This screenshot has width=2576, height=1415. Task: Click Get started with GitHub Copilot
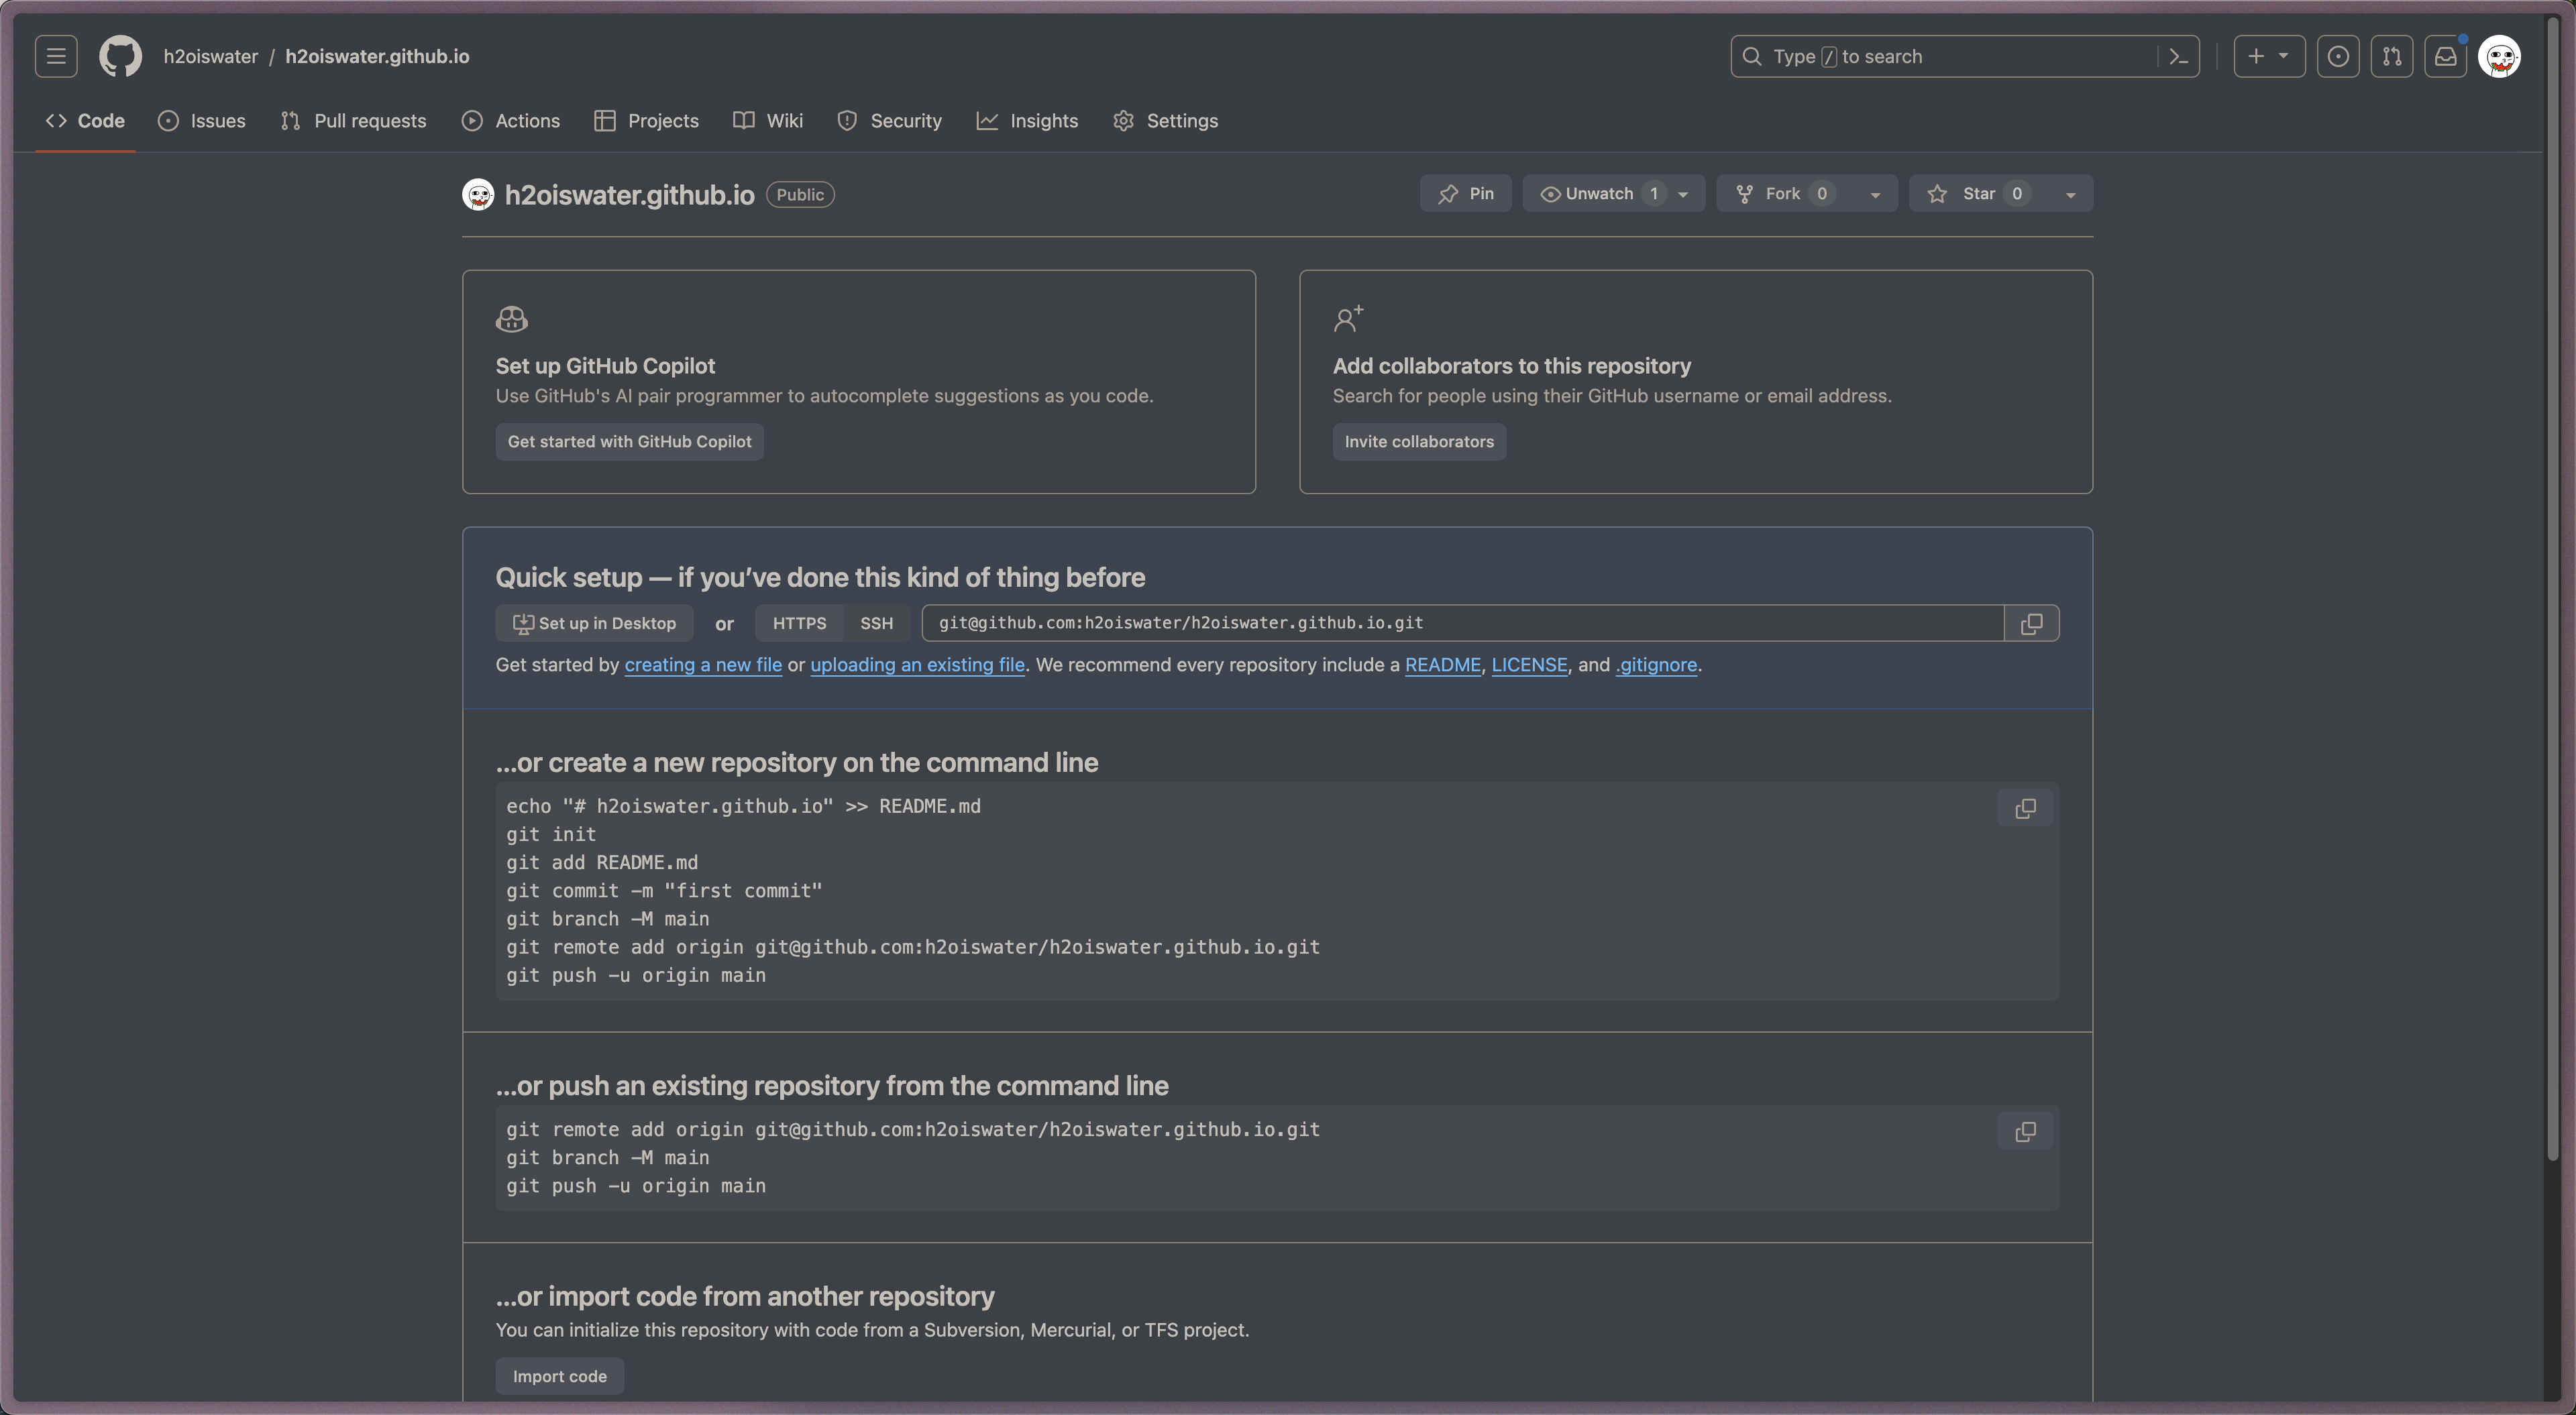click(x=629, y=442)
